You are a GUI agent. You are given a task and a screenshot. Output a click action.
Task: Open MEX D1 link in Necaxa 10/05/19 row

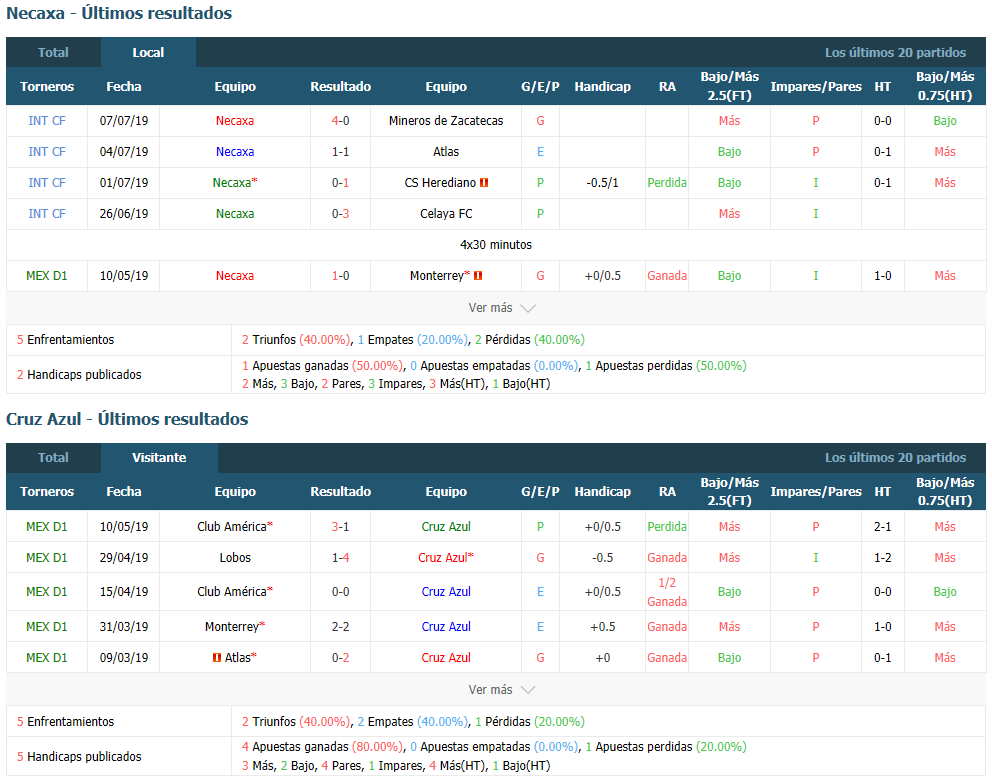pos(47,276)
